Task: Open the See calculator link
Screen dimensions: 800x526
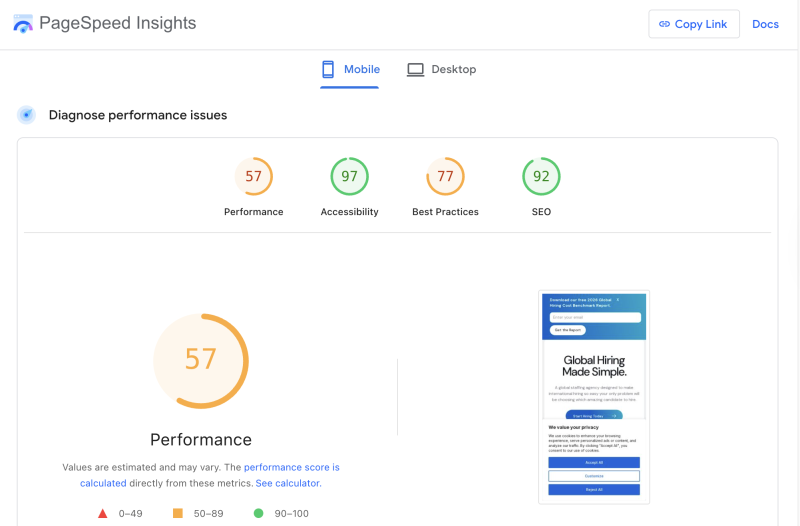Action: tap(288, 483)
